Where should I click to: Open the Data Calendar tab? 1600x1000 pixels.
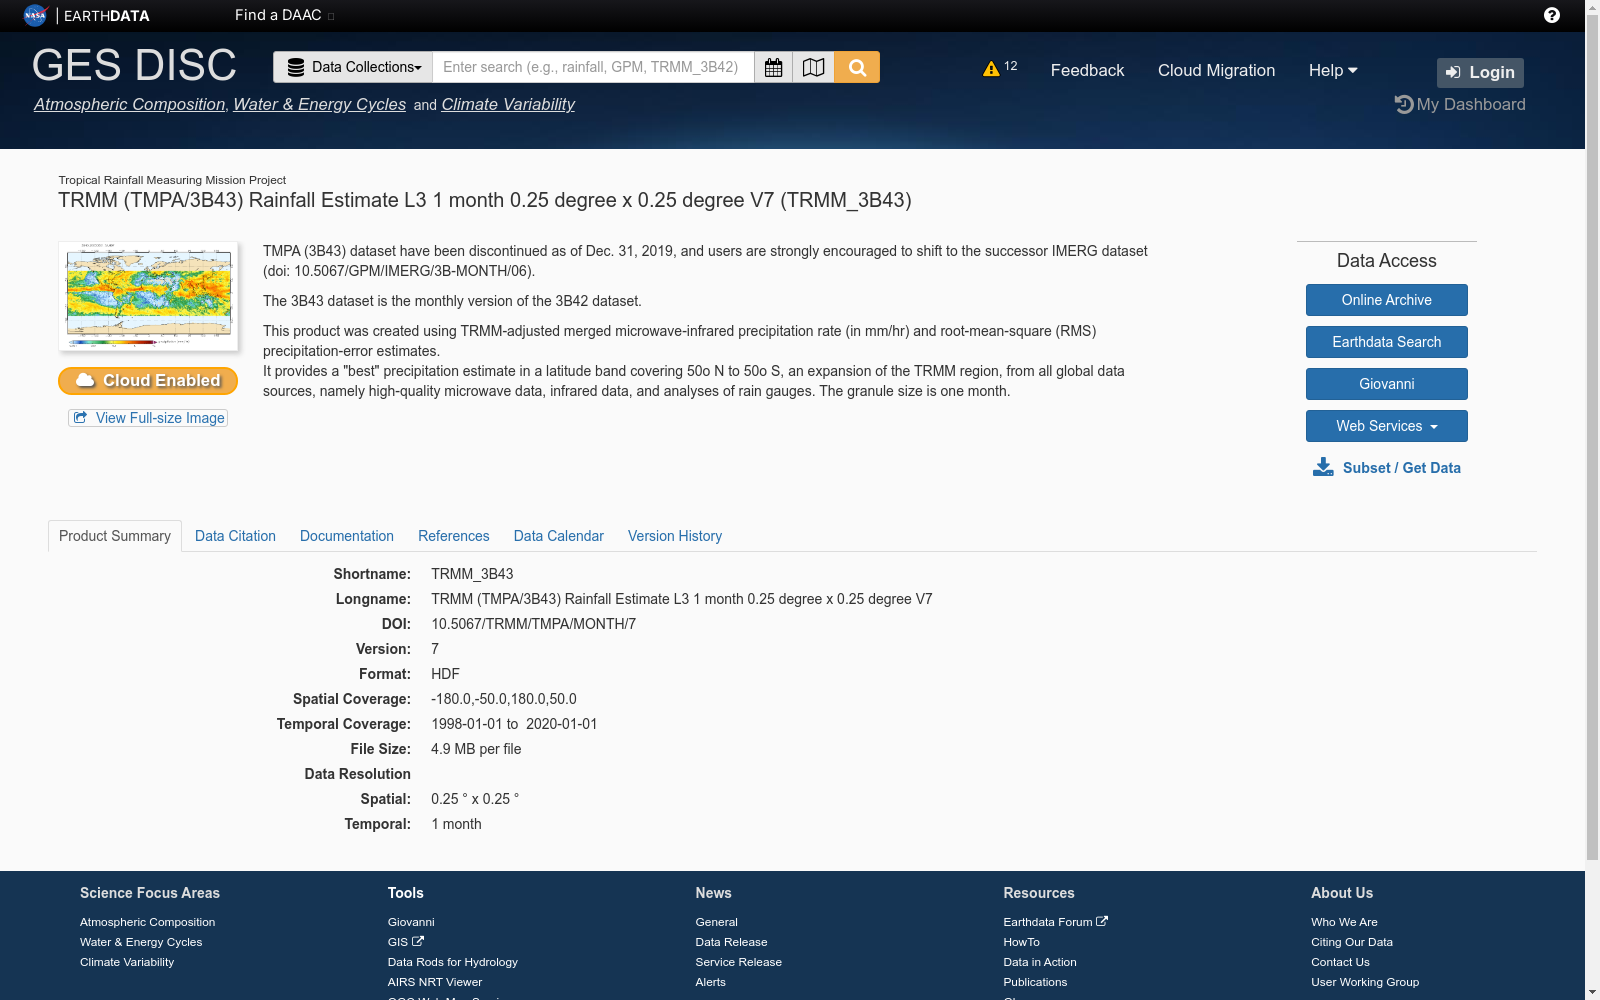tap(559, 536)
